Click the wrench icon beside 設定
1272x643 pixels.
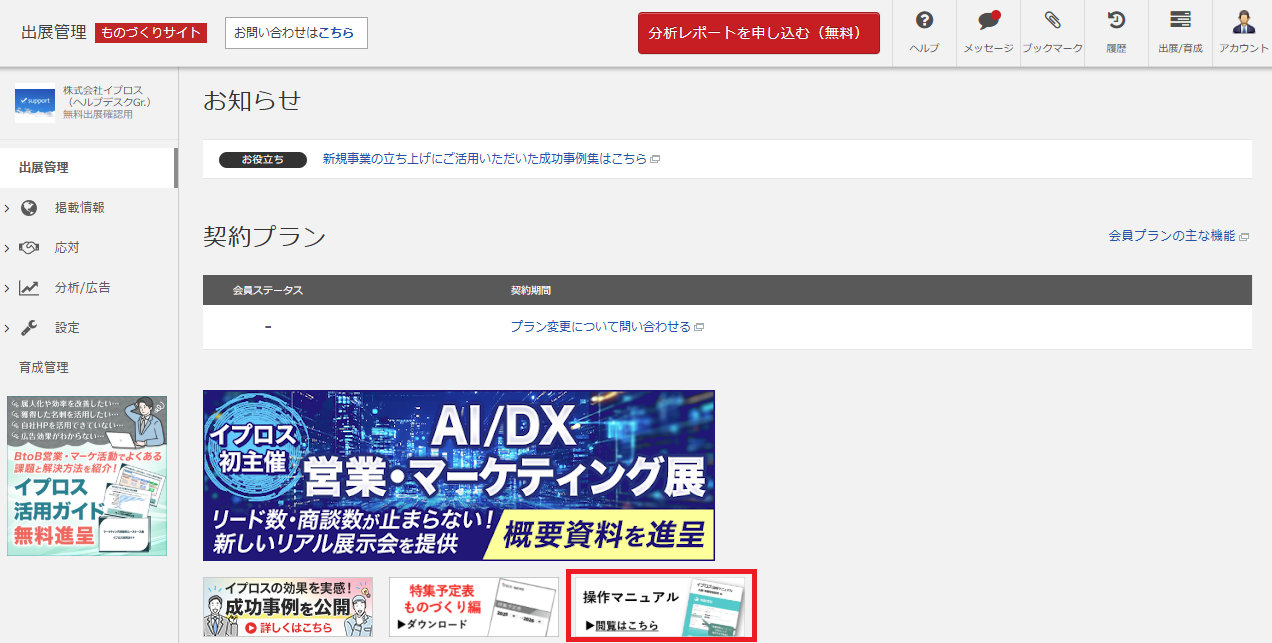[29, 328]
